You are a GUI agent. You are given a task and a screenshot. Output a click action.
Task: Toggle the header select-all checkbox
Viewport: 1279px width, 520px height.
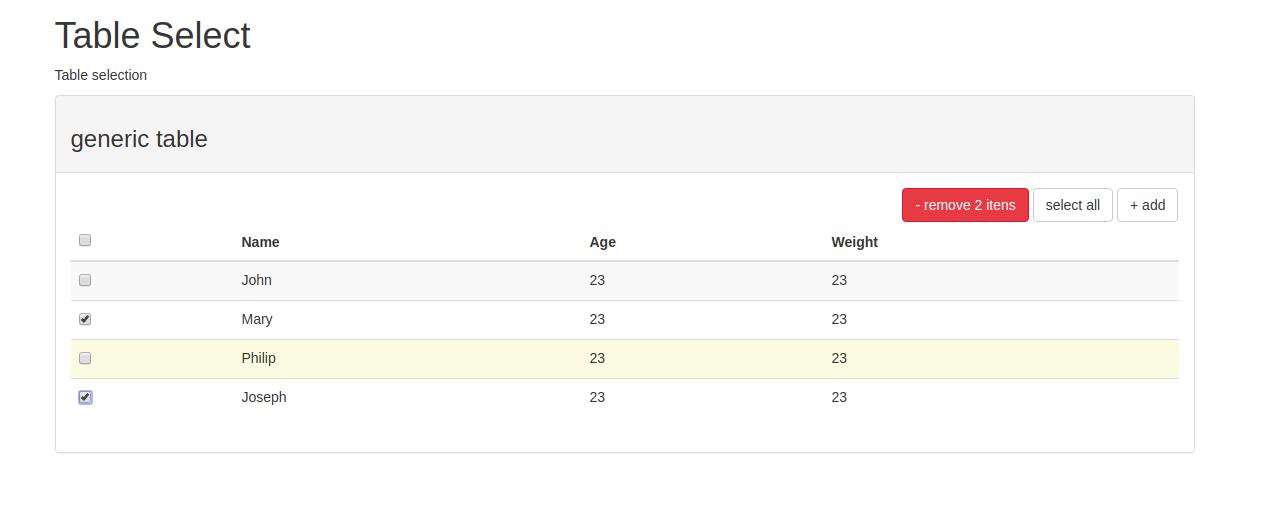click(85, 240)
